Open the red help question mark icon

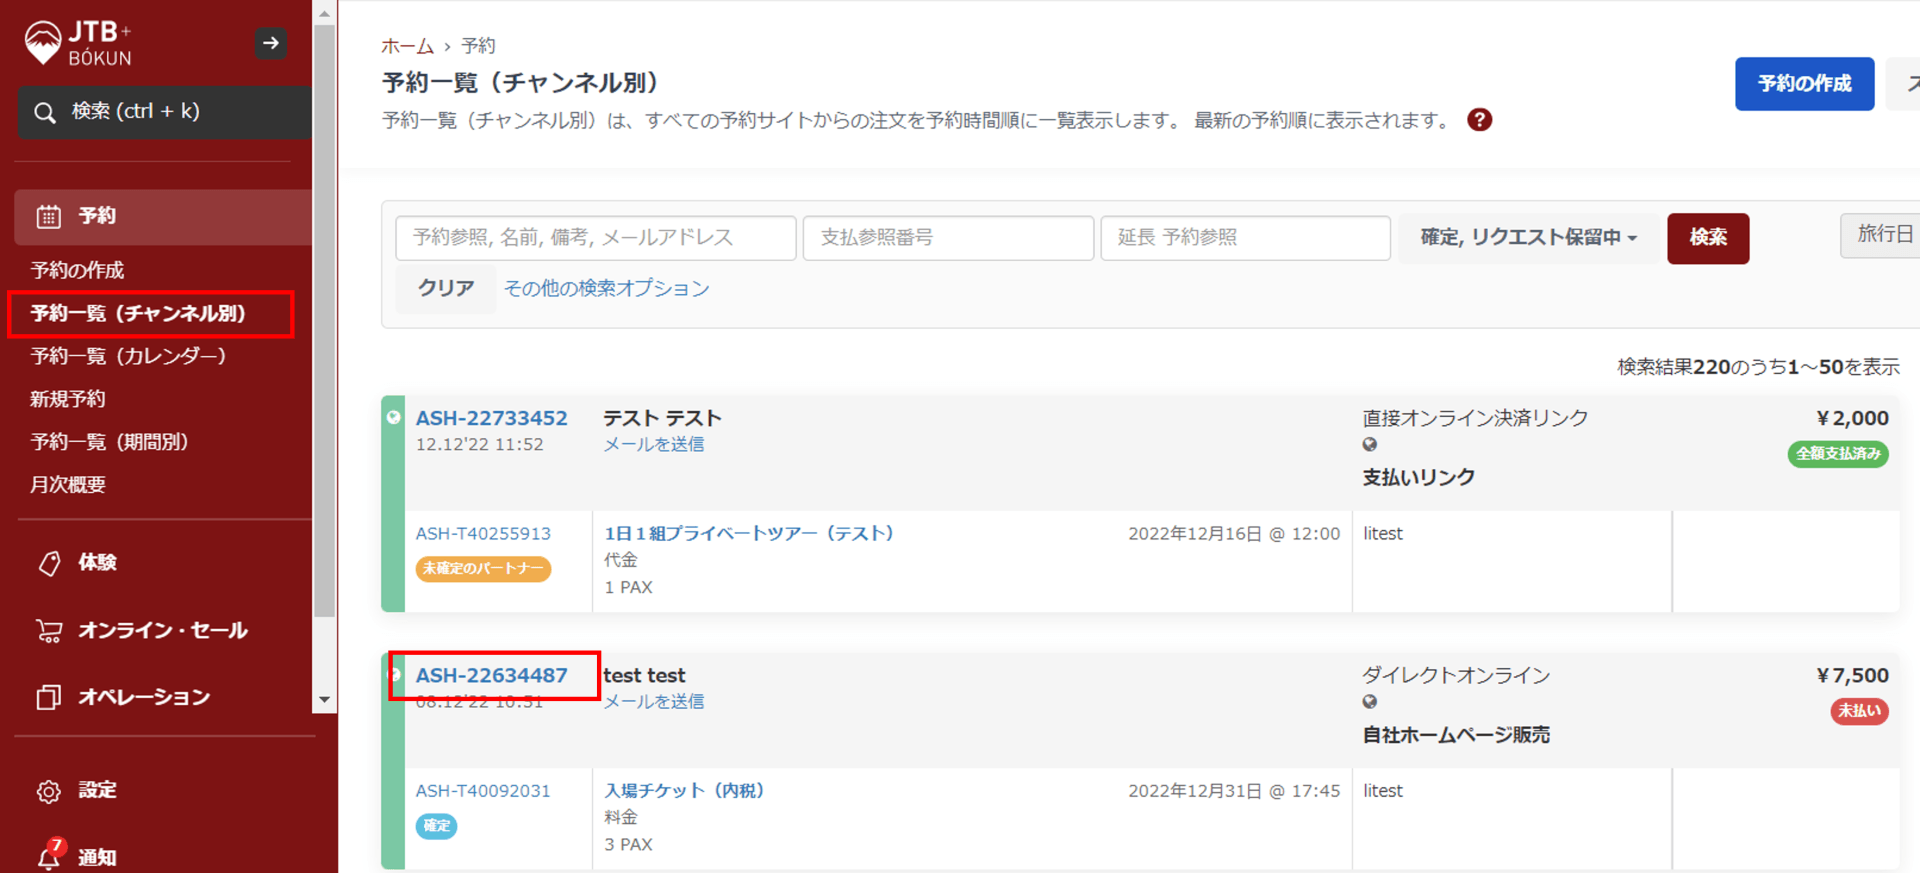[x=1479, y=120]
